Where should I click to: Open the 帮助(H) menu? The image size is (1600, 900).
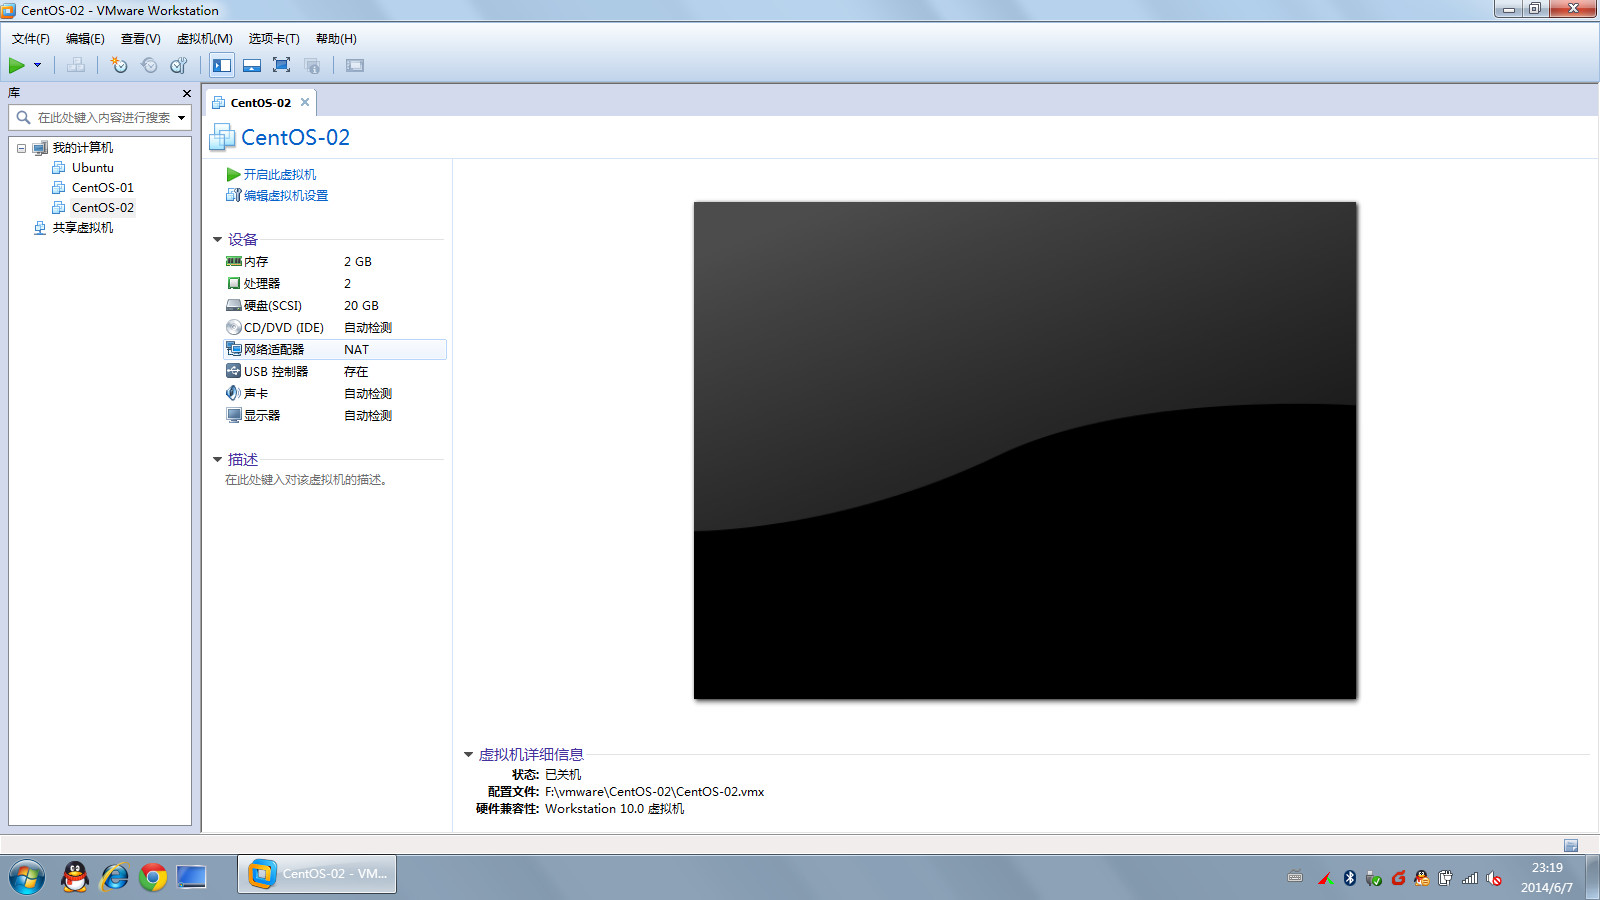336,39
